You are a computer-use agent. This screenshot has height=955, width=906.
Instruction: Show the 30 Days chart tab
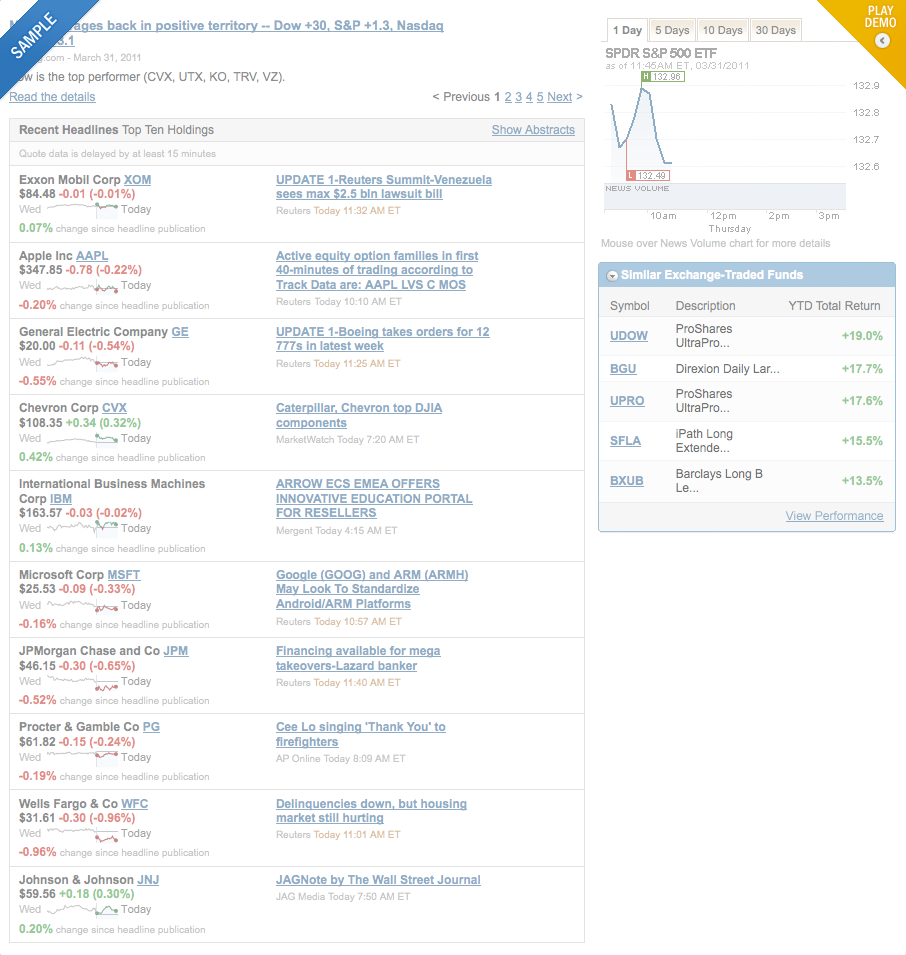point(776,30)
